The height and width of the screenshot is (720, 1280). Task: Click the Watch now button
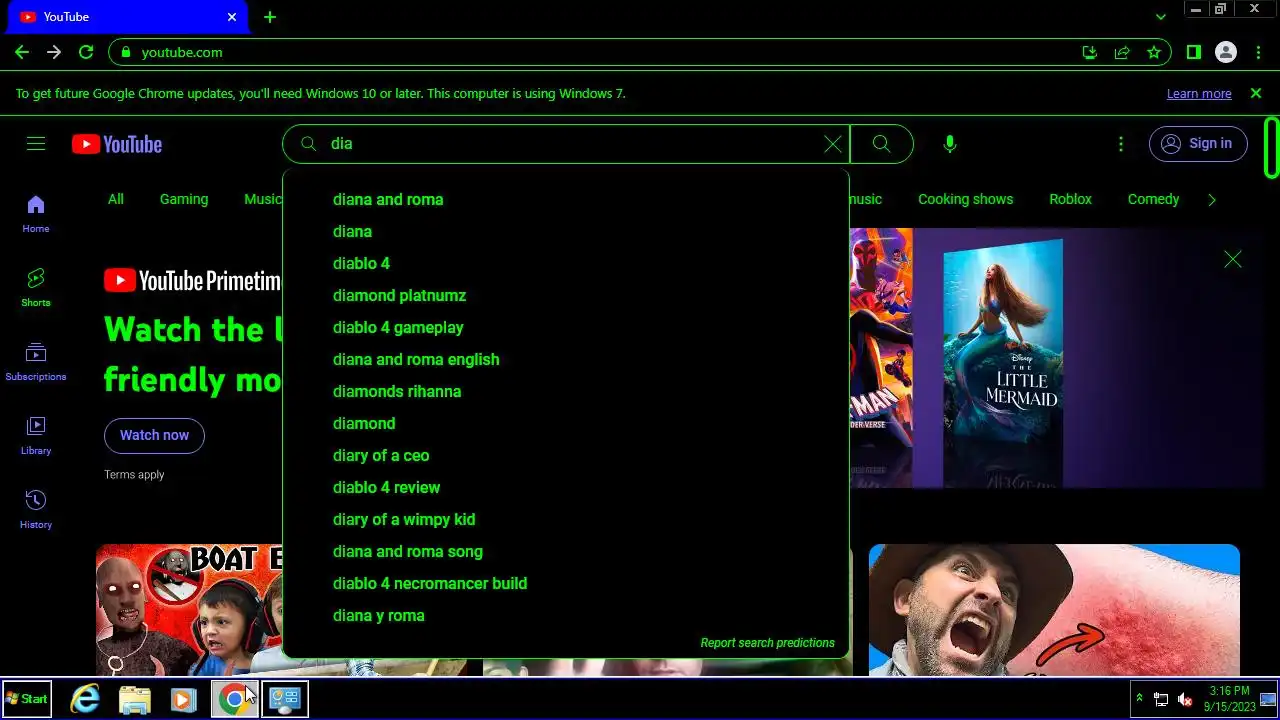pos(154,435)
